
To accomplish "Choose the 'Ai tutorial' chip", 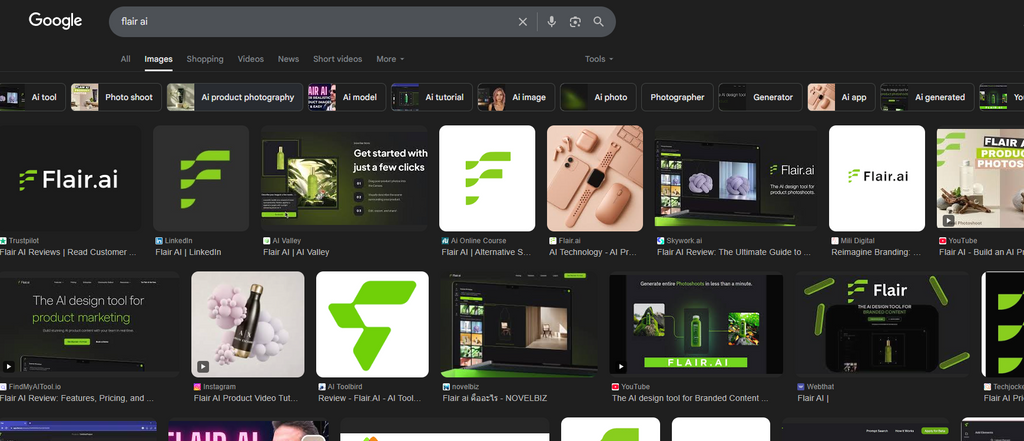I will point(432,97).
